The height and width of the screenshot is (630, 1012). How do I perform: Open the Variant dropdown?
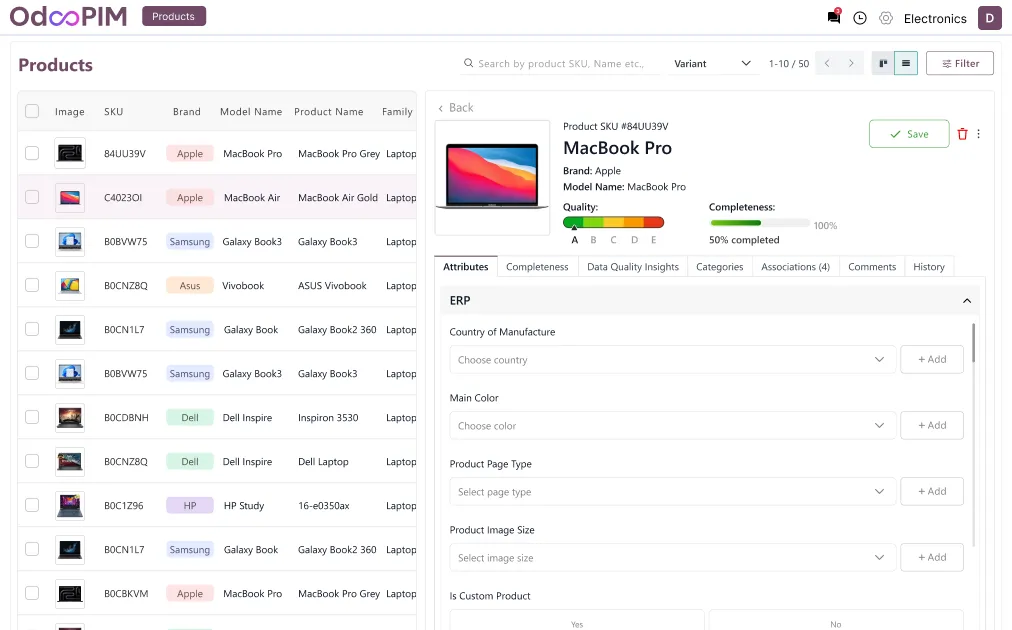pyautogui.click(x=712, y=63)
